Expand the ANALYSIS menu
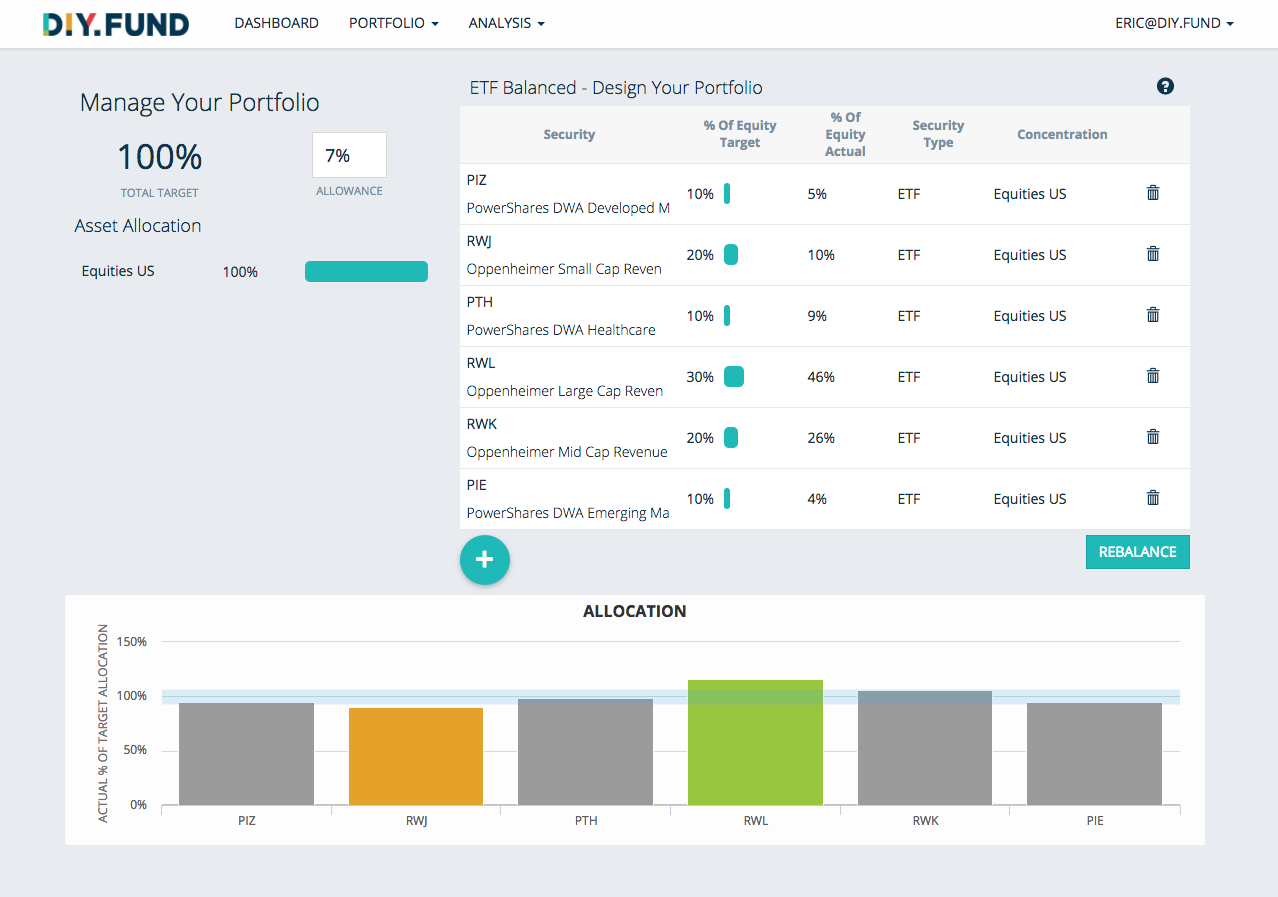This screenshot has height=897, width=1278. click(506, 23)
